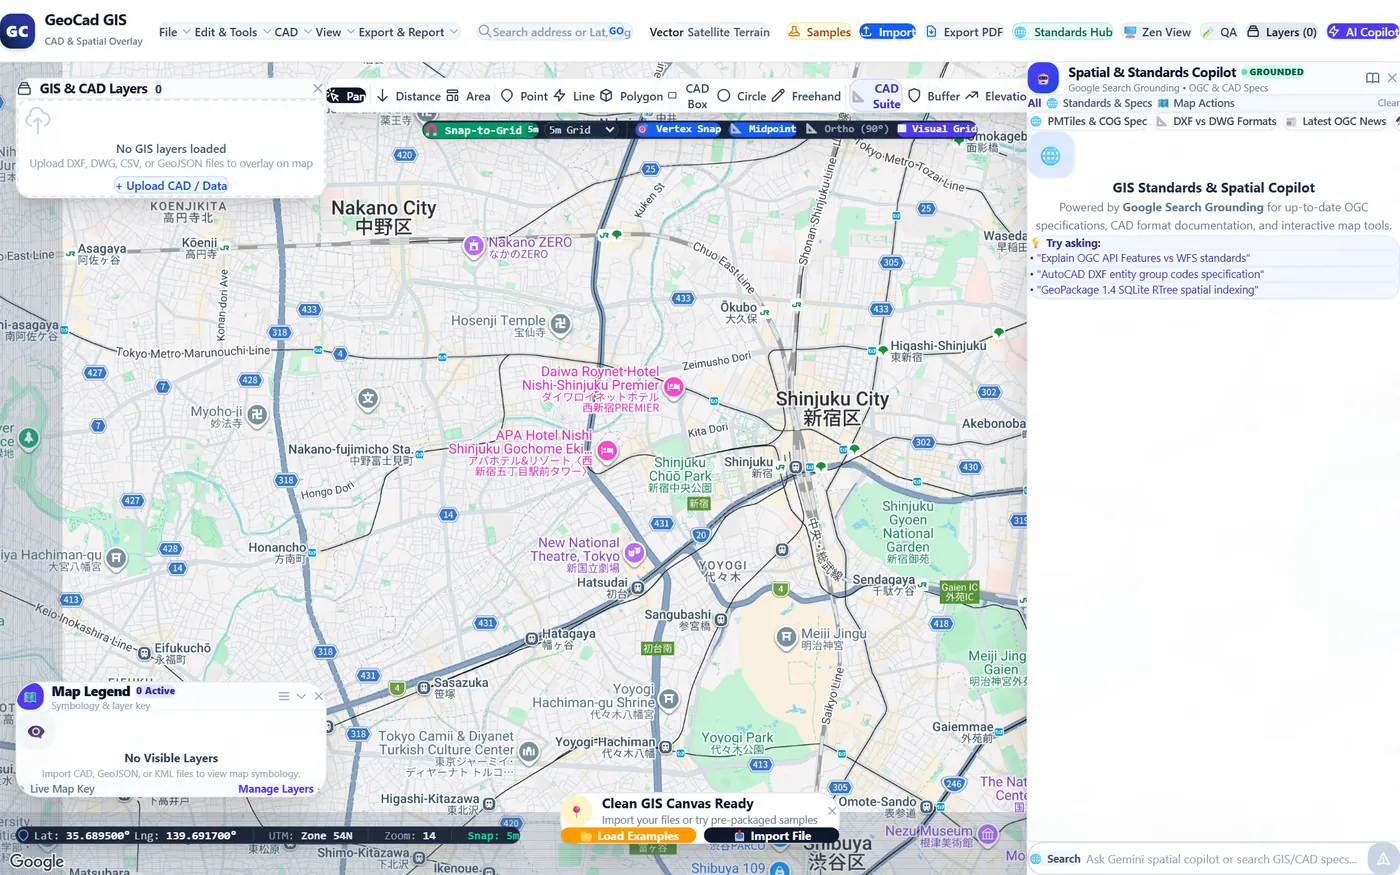Click the Daiwa Roynet Hotel map pin
This screenshot has height=875, width=1400.
(x=674, y=388)
